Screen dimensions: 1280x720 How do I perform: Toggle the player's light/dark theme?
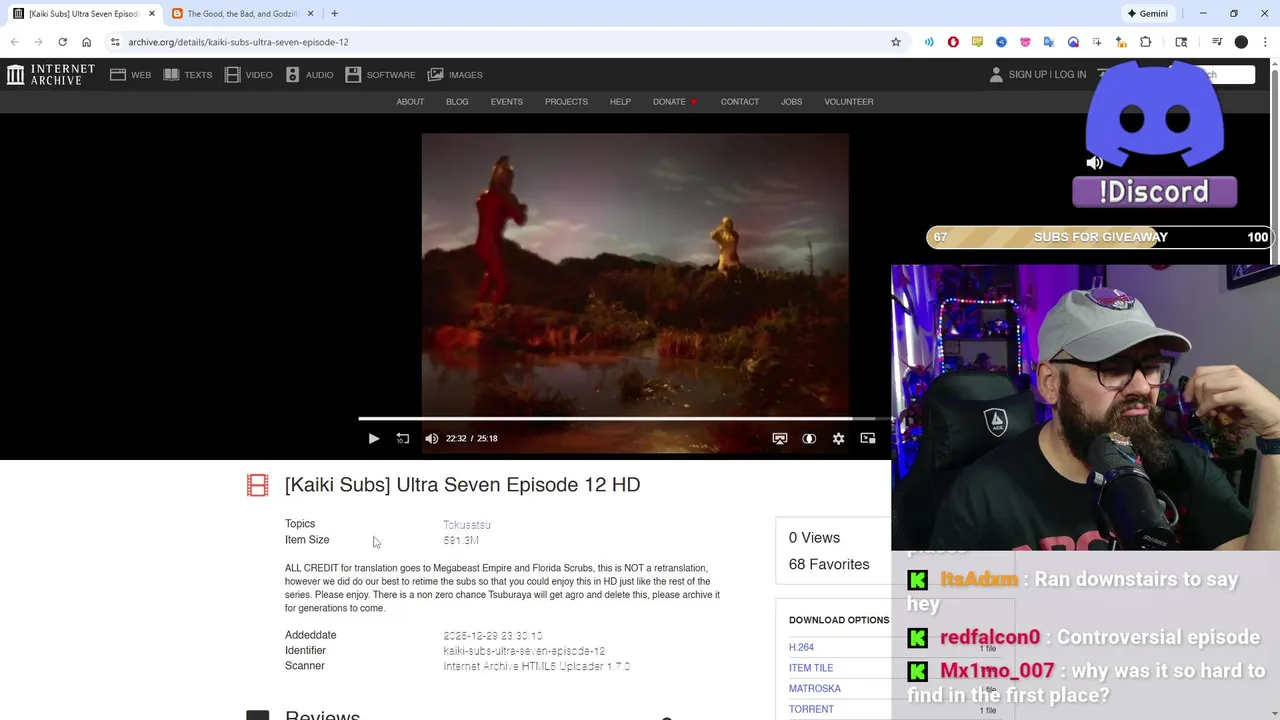809,438
